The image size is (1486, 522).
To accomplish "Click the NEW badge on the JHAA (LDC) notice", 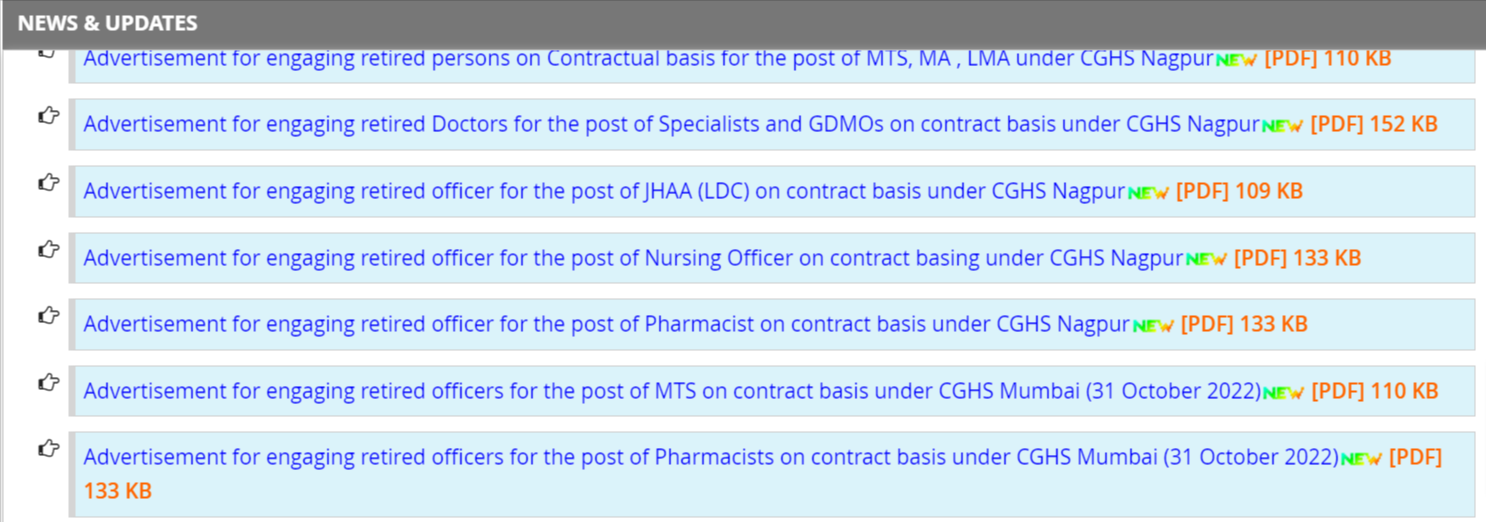I will click(x=1148, y=193).
